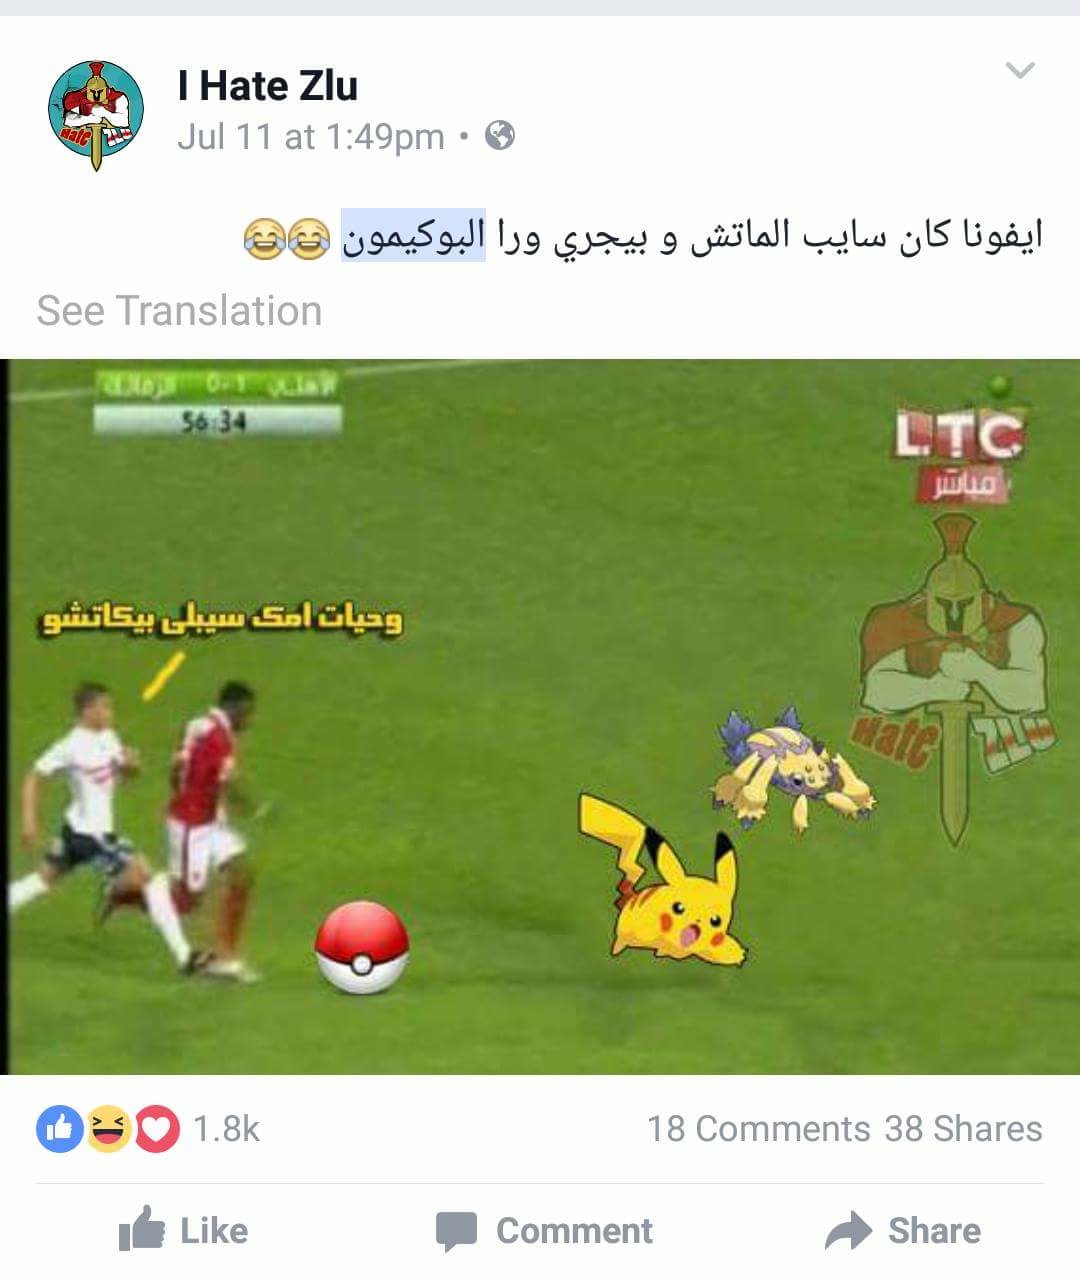This screenshot has height=1278, width=1080.
Task: Click See Translation link
Action: [180, 311]
